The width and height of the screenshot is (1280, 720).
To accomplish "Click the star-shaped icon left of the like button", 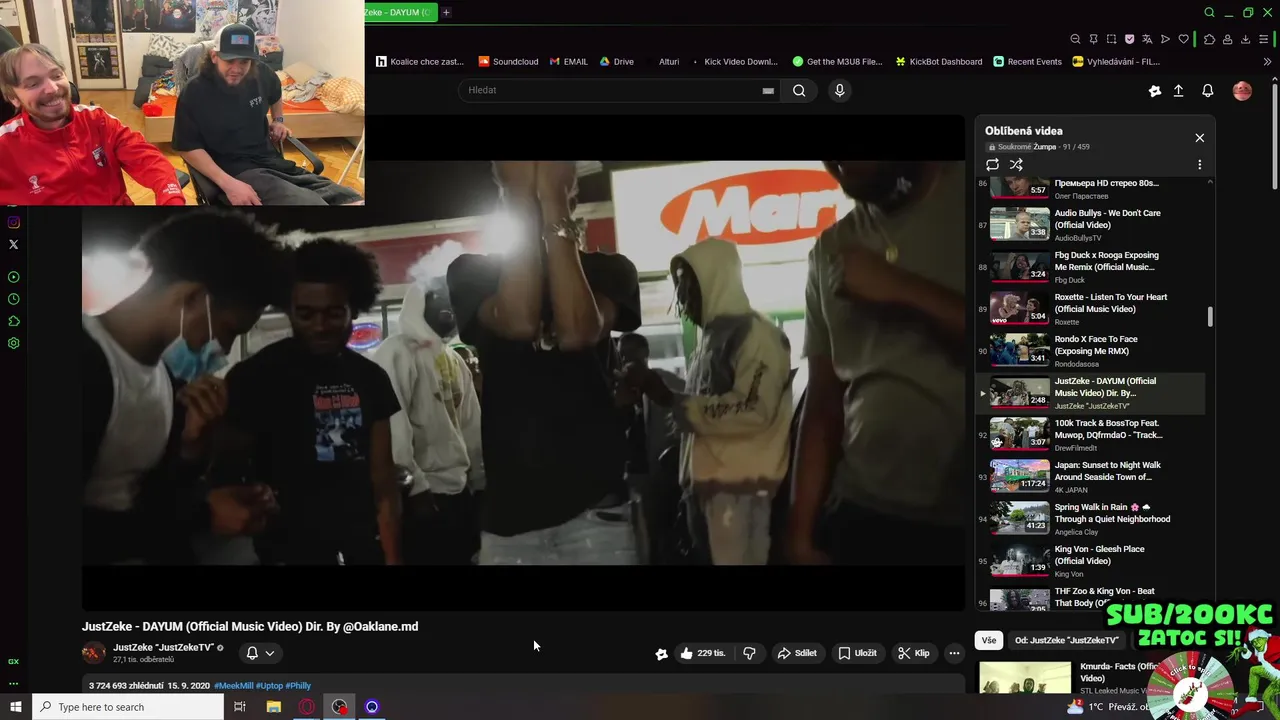I will [661, 654].
